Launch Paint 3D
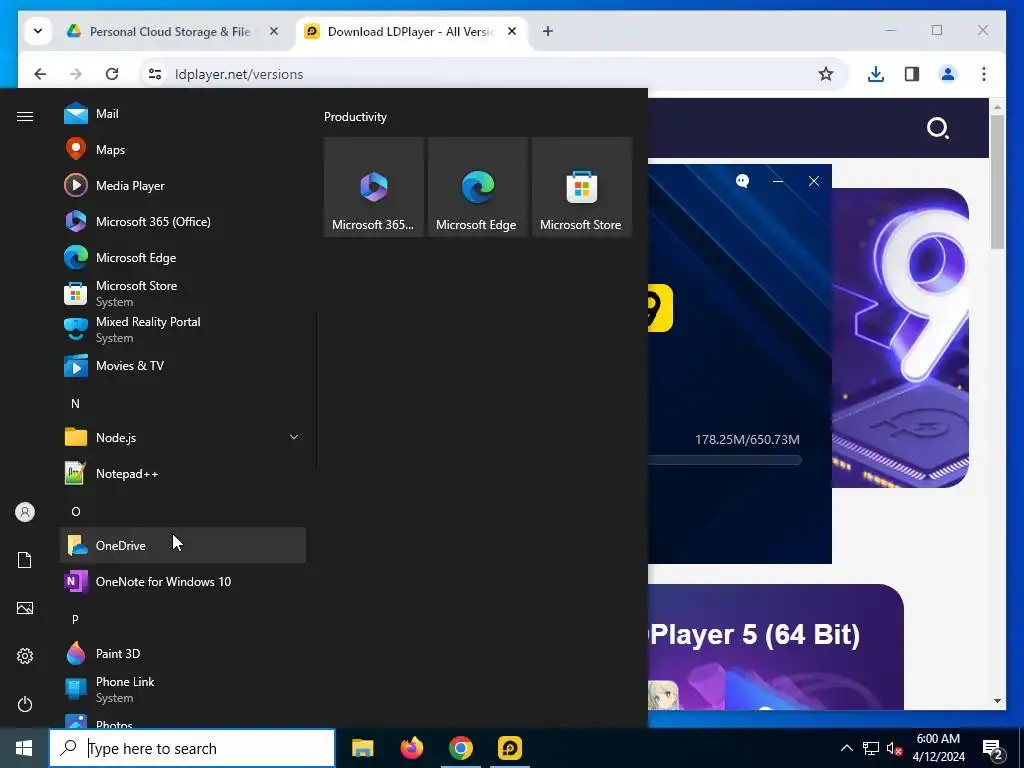The width and height of the screenshot is (1024, 768). [183, 653]
